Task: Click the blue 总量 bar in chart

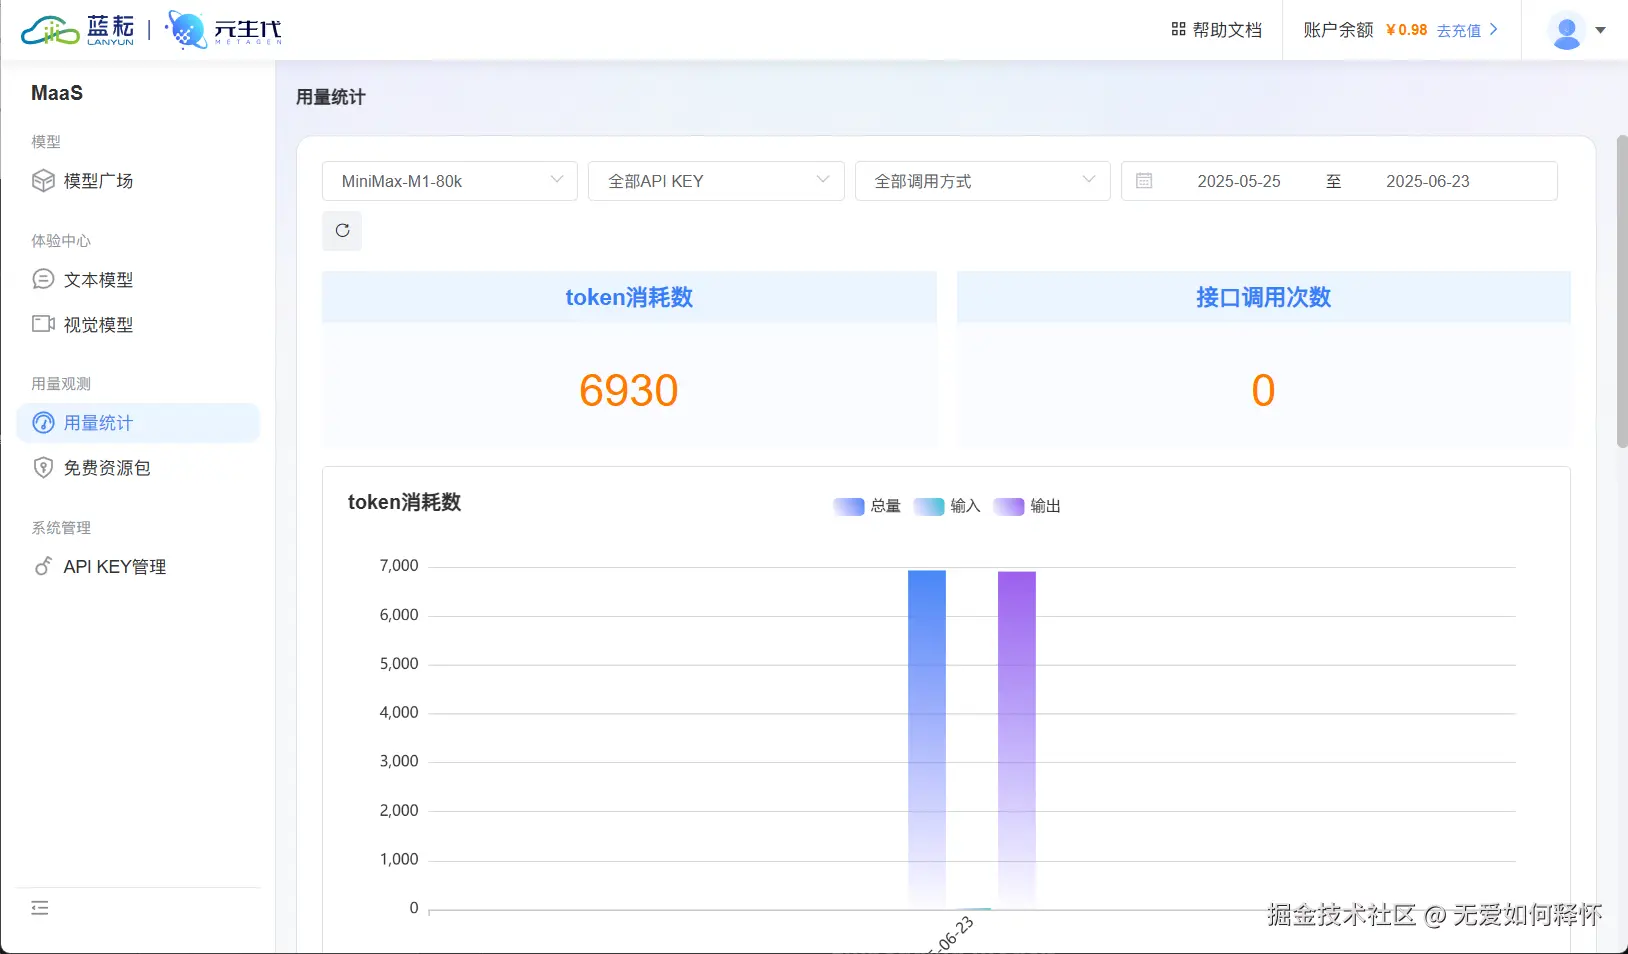Action: pos(927,739)
